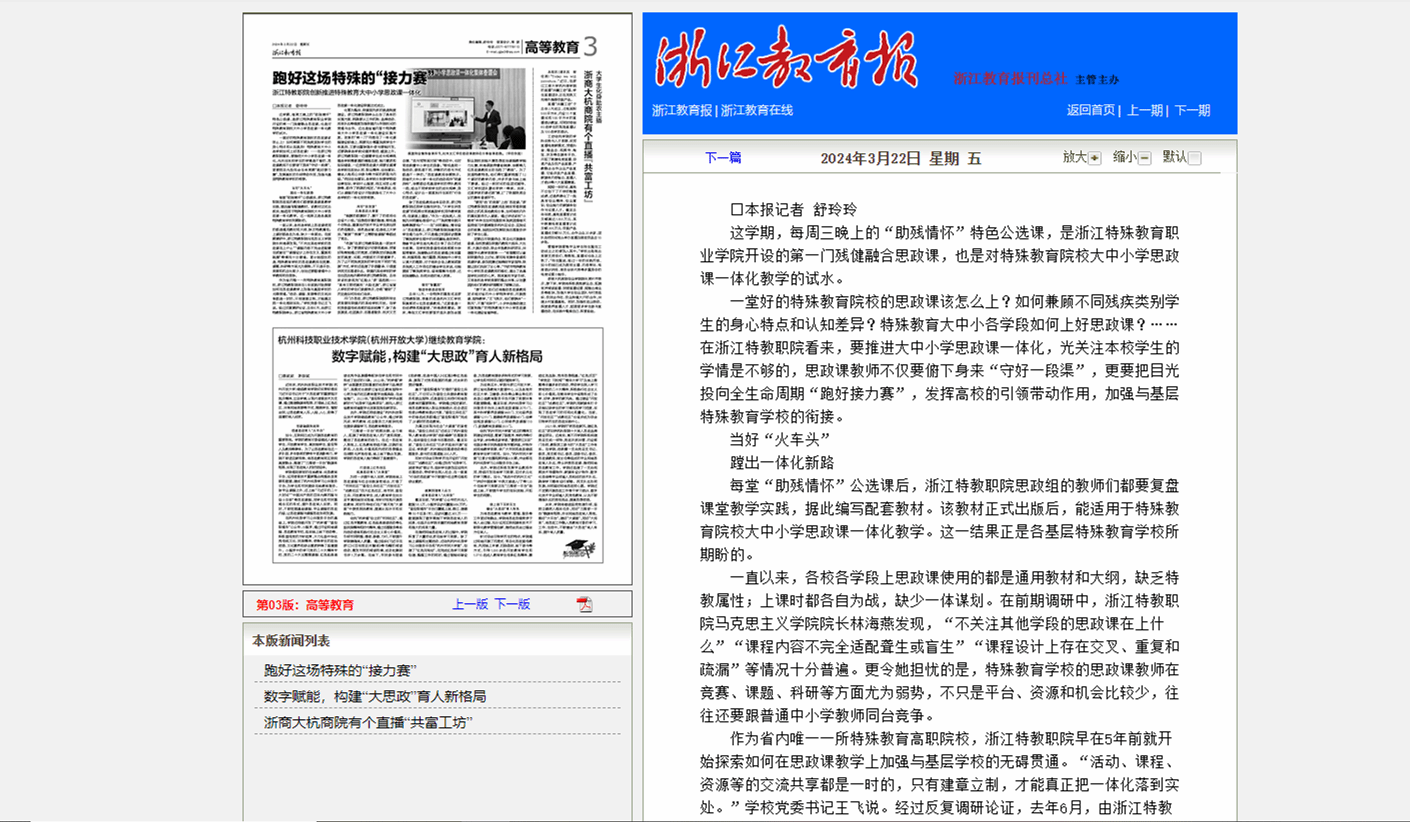Click the red 浙江教育报刊总社 text

click(x=1010, y=78)
